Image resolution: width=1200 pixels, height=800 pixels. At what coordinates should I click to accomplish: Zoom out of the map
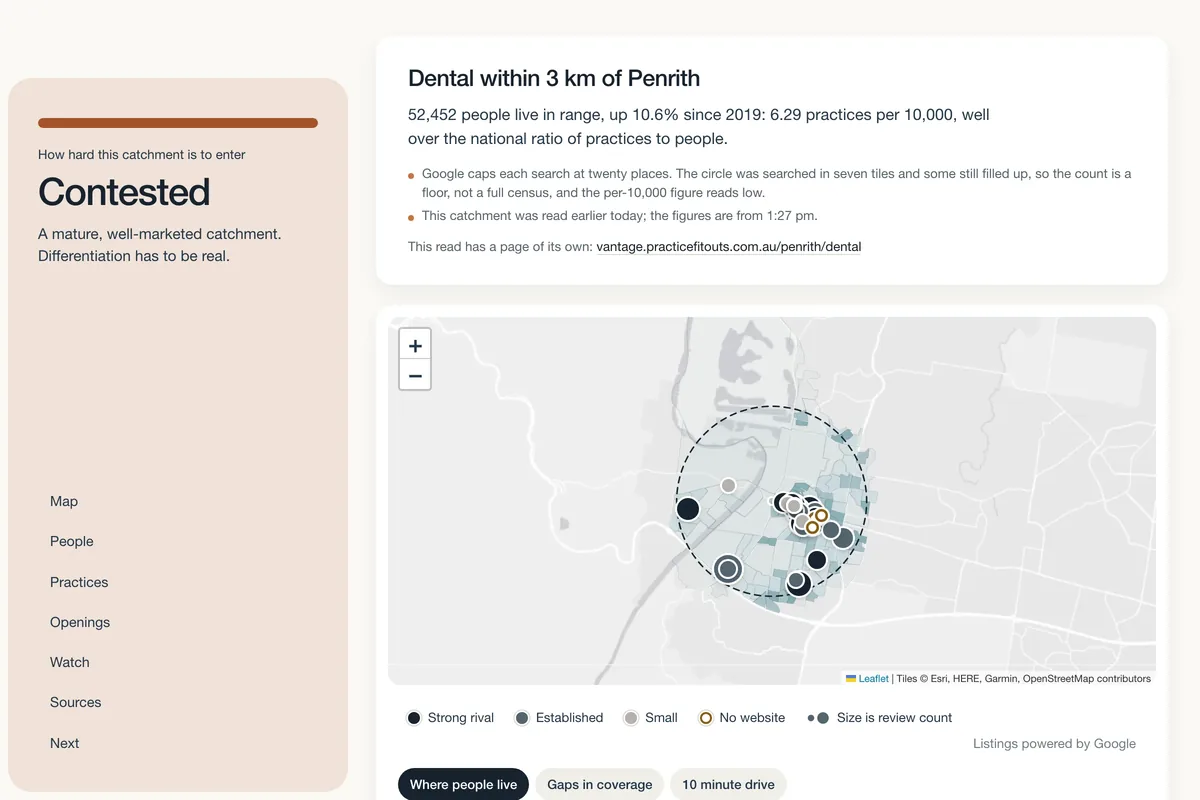point(415,376)
